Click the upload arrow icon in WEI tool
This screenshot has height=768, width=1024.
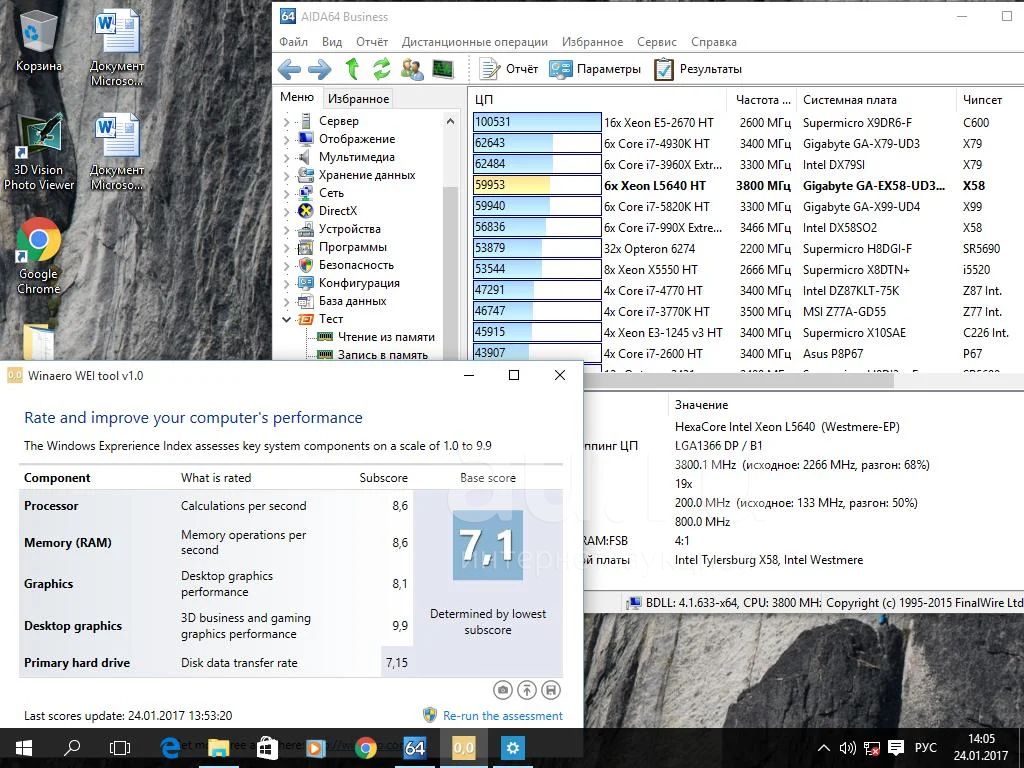[x=526, y=690]
